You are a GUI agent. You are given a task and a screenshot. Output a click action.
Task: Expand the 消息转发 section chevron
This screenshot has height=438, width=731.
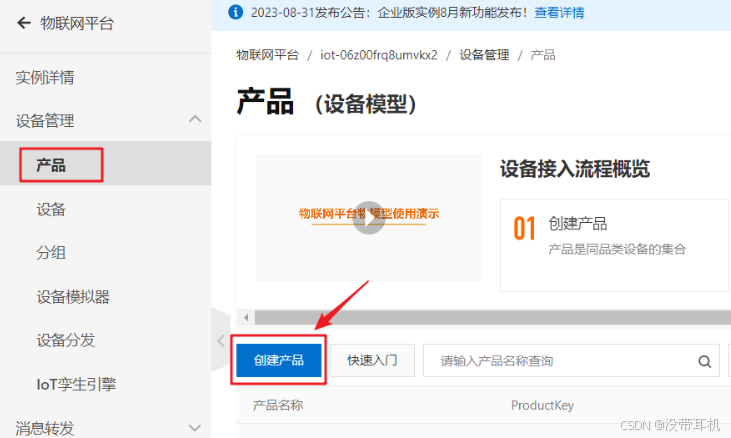pos(195,427)
